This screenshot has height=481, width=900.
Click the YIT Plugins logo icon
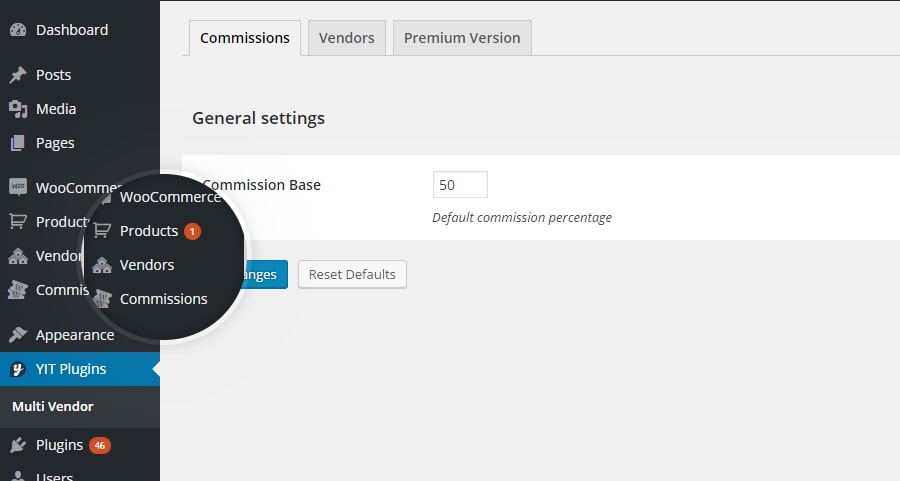[x=18, y=369]
